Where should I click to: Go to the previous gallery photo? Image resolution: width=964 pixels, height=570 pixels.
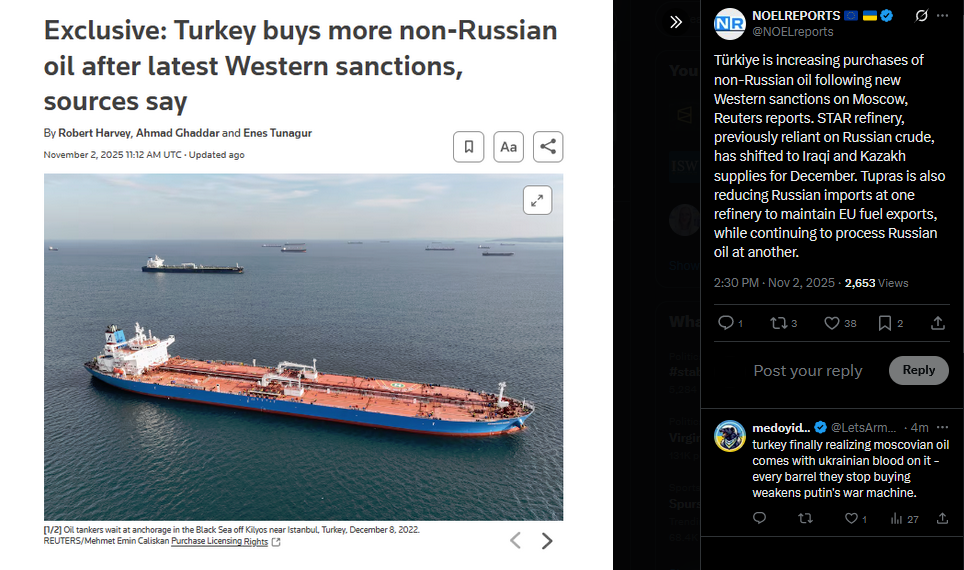pyautogui.click(x=515, y=540)
